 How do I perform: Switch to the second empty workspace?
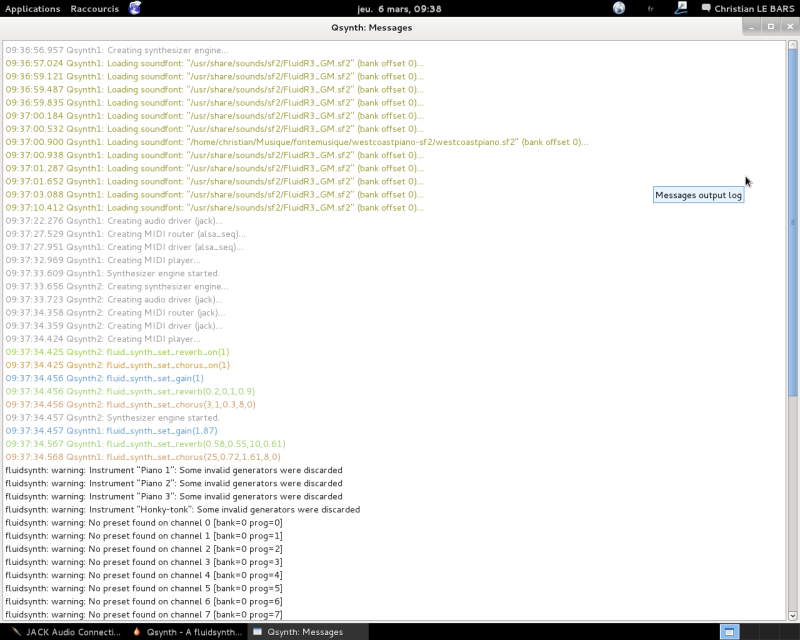pyautogui.click(x=750, y=632)
